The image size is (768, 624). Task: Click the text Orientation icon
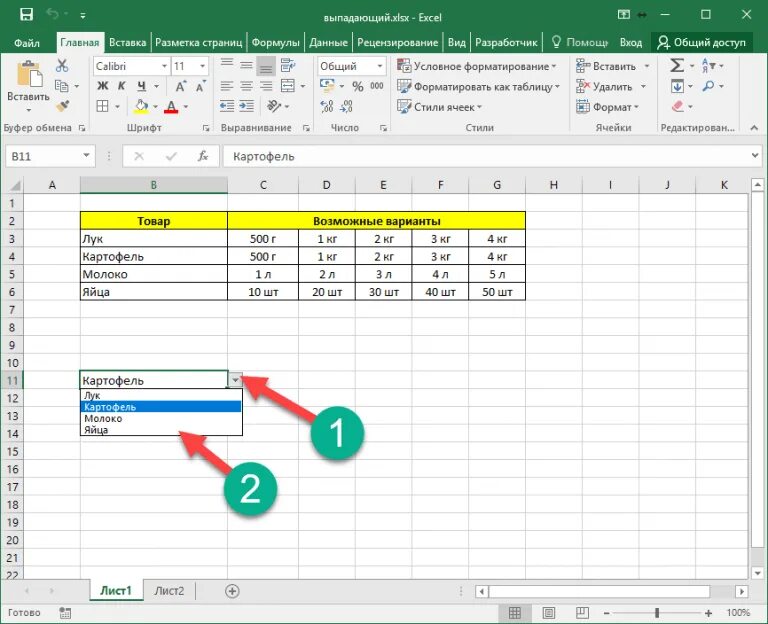(274, 106)
